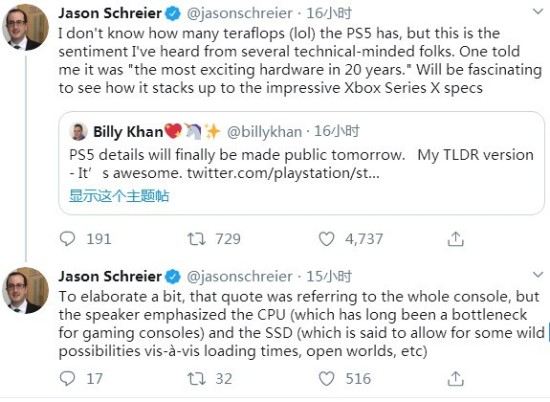Open @billykhan profile handle
550x402 pixels.
pos(264,132)
